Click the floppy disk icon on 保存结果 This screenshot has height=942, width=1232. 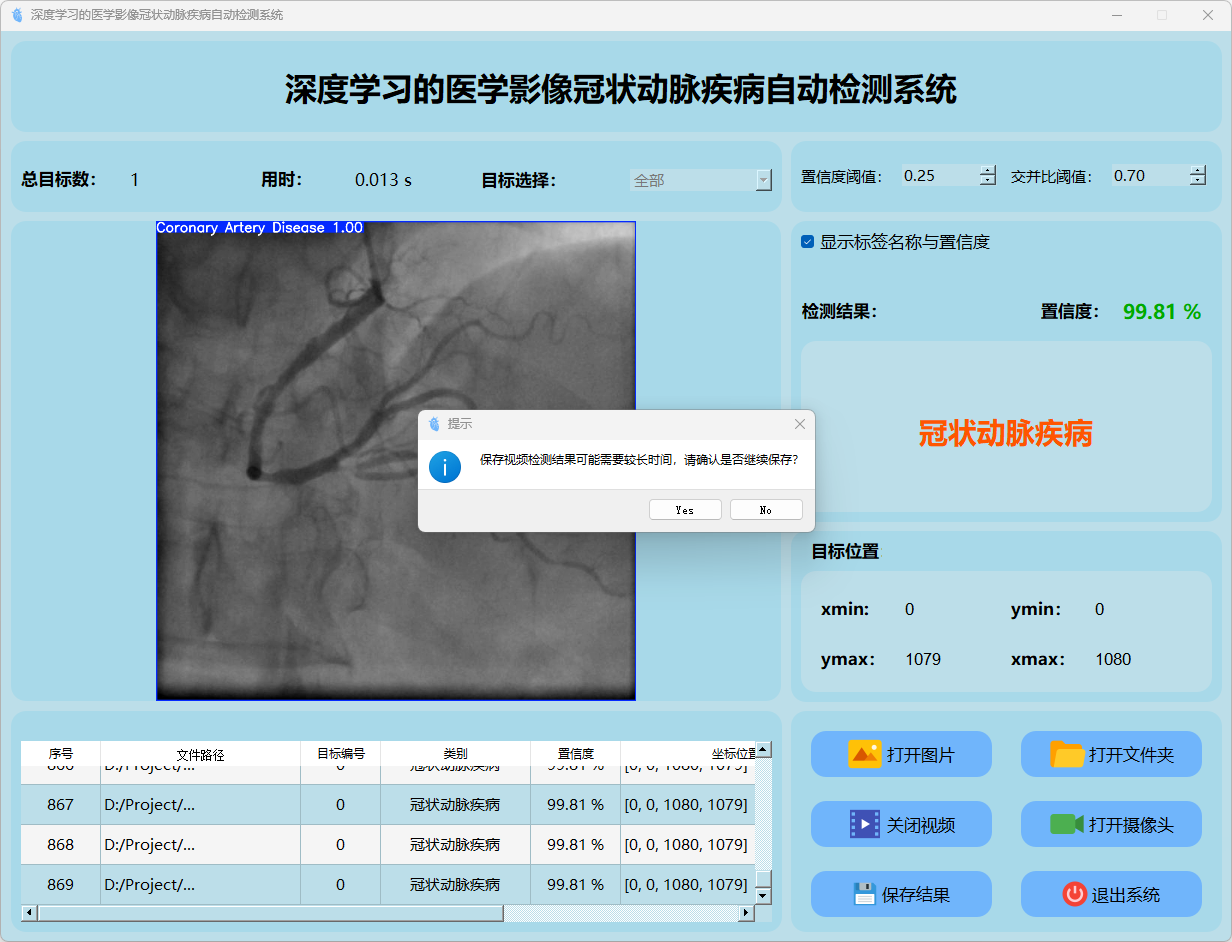click(864, 894)
